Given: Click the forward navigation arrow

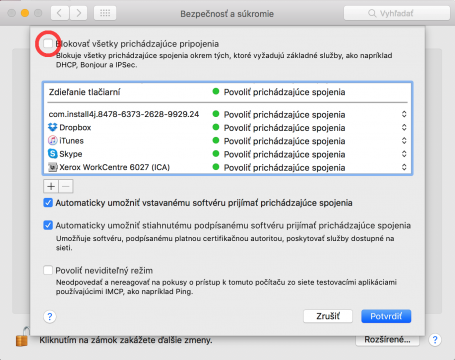Looking at the screenshot, I should point(79,13).
